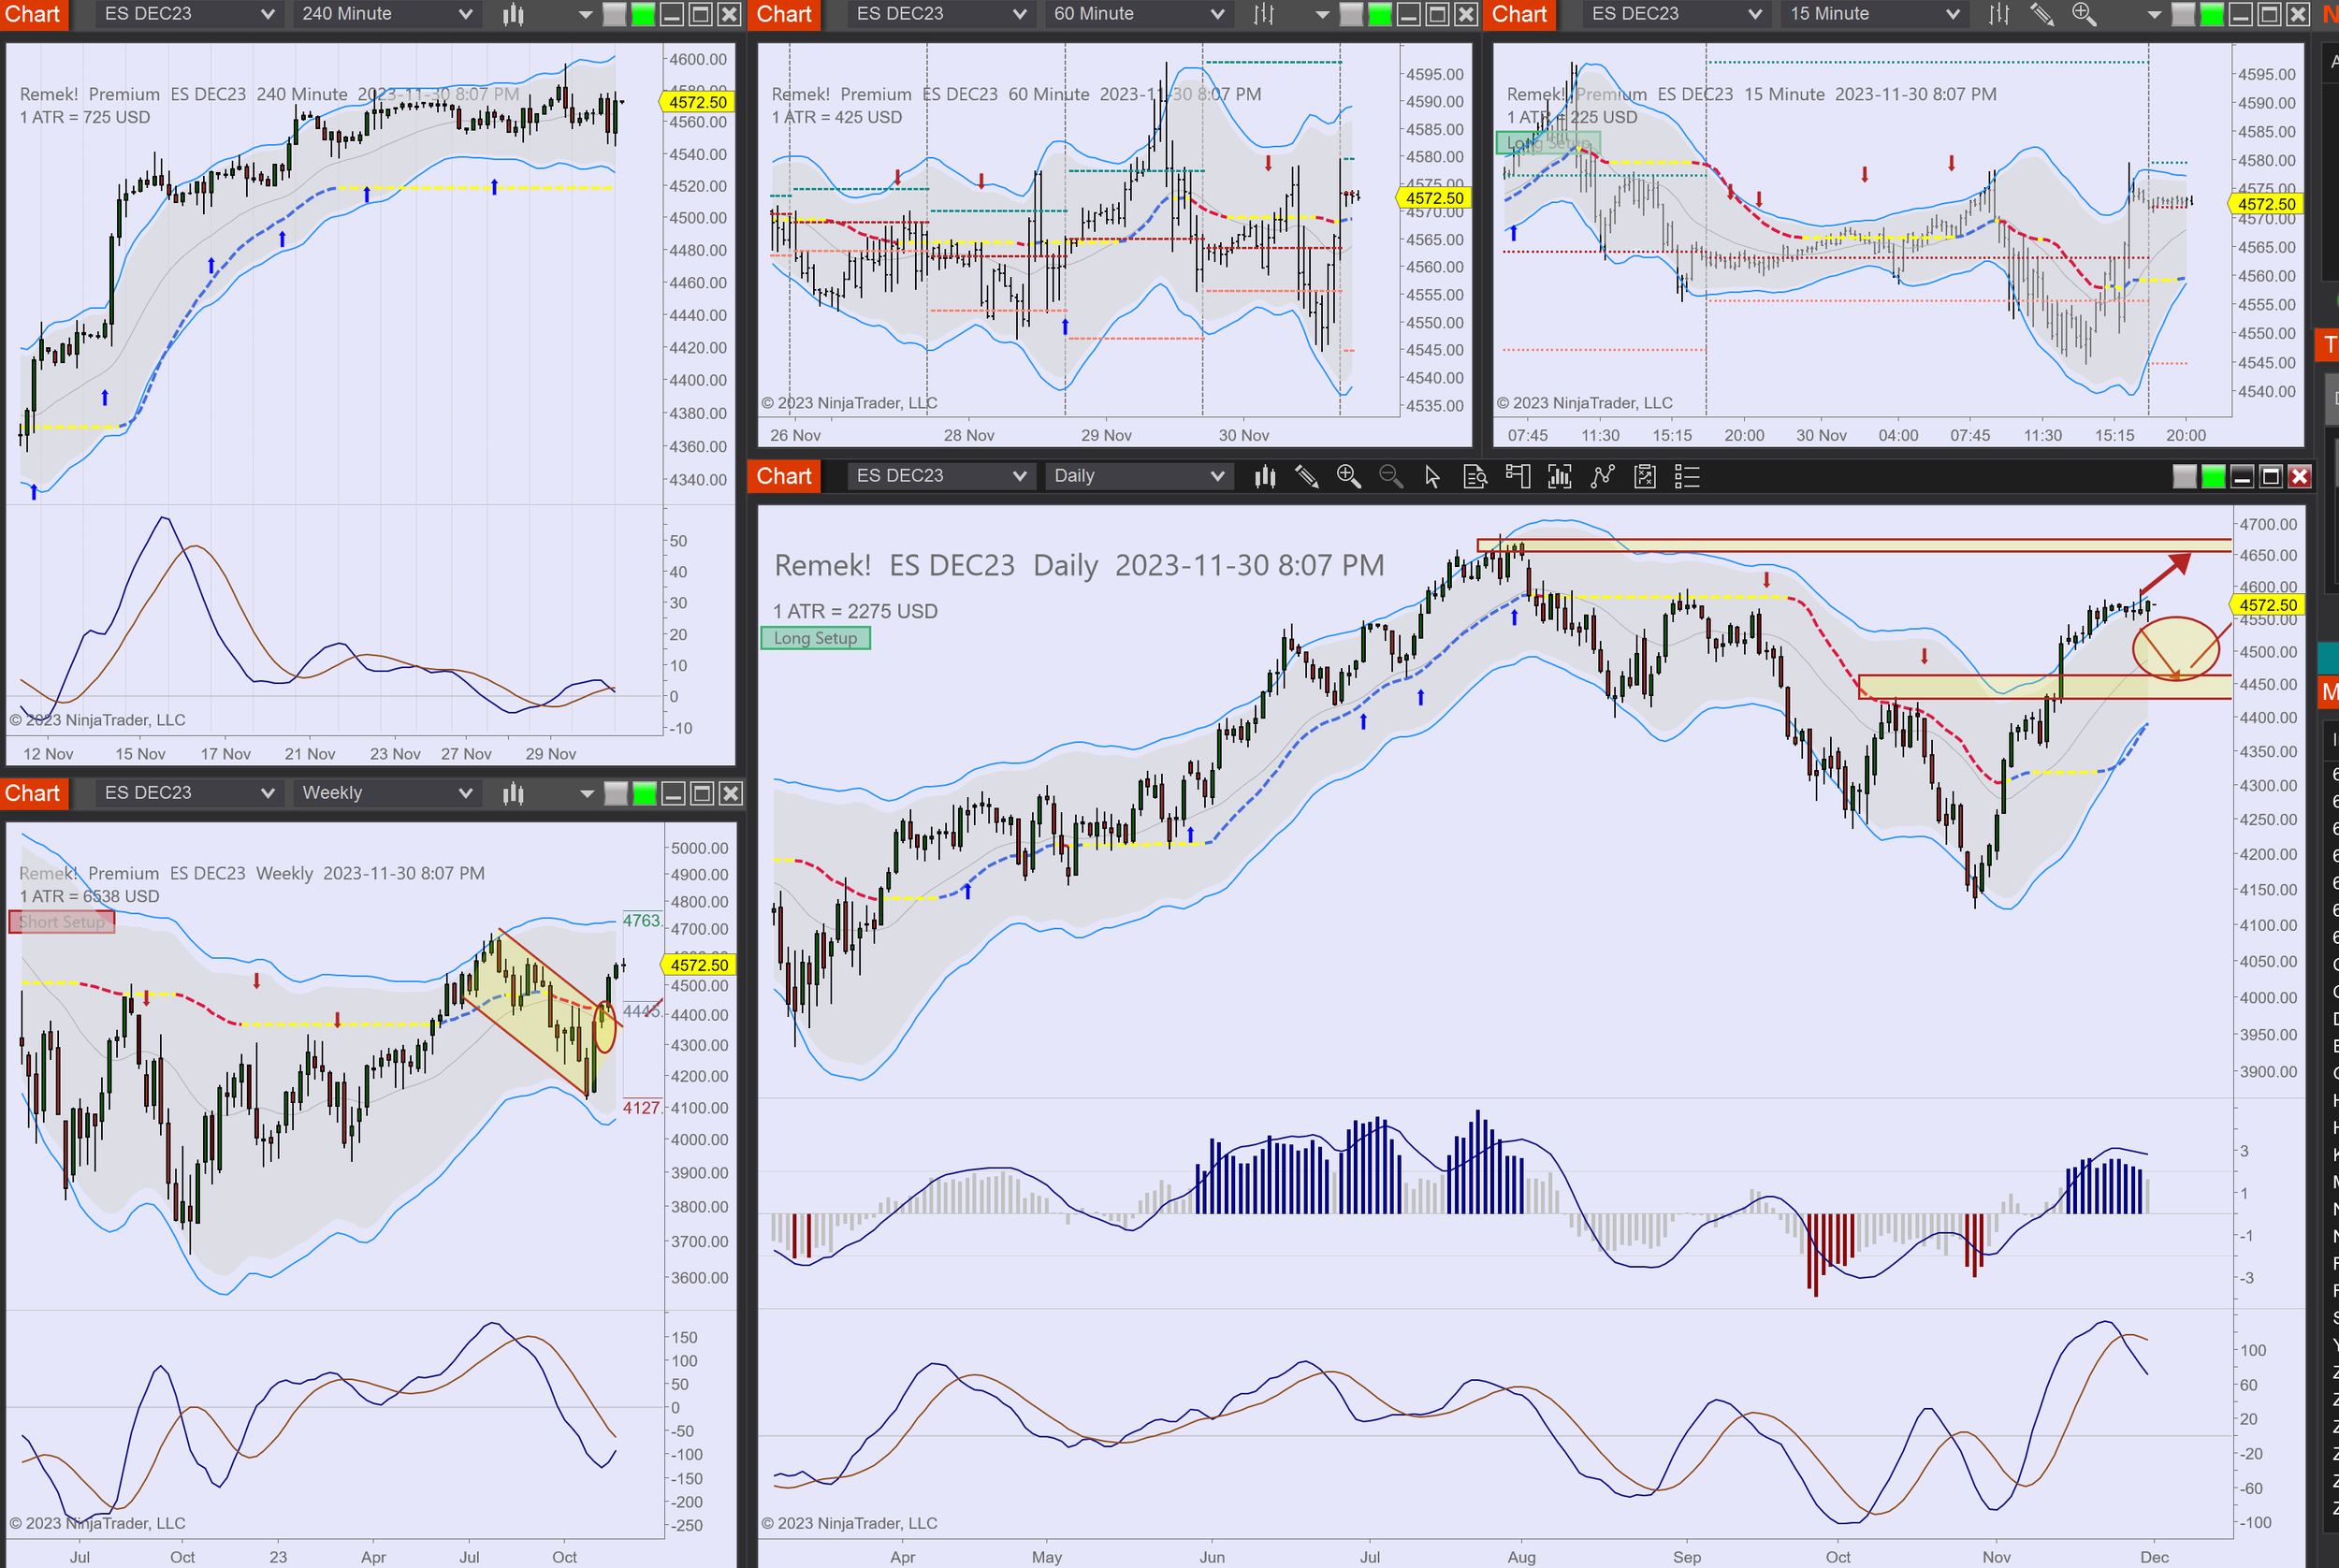Click zoom out magnifier on Daily chart
The width and height of the screenshot is (2339, 1568).
pos(1390,477)
